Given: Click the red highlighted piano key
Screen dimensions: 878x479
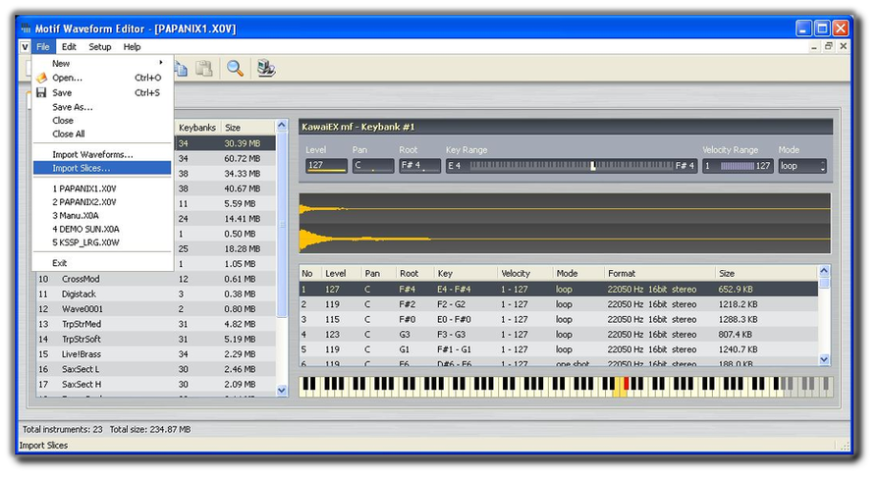Looking at the screenshot, I should tap(626, 383).
